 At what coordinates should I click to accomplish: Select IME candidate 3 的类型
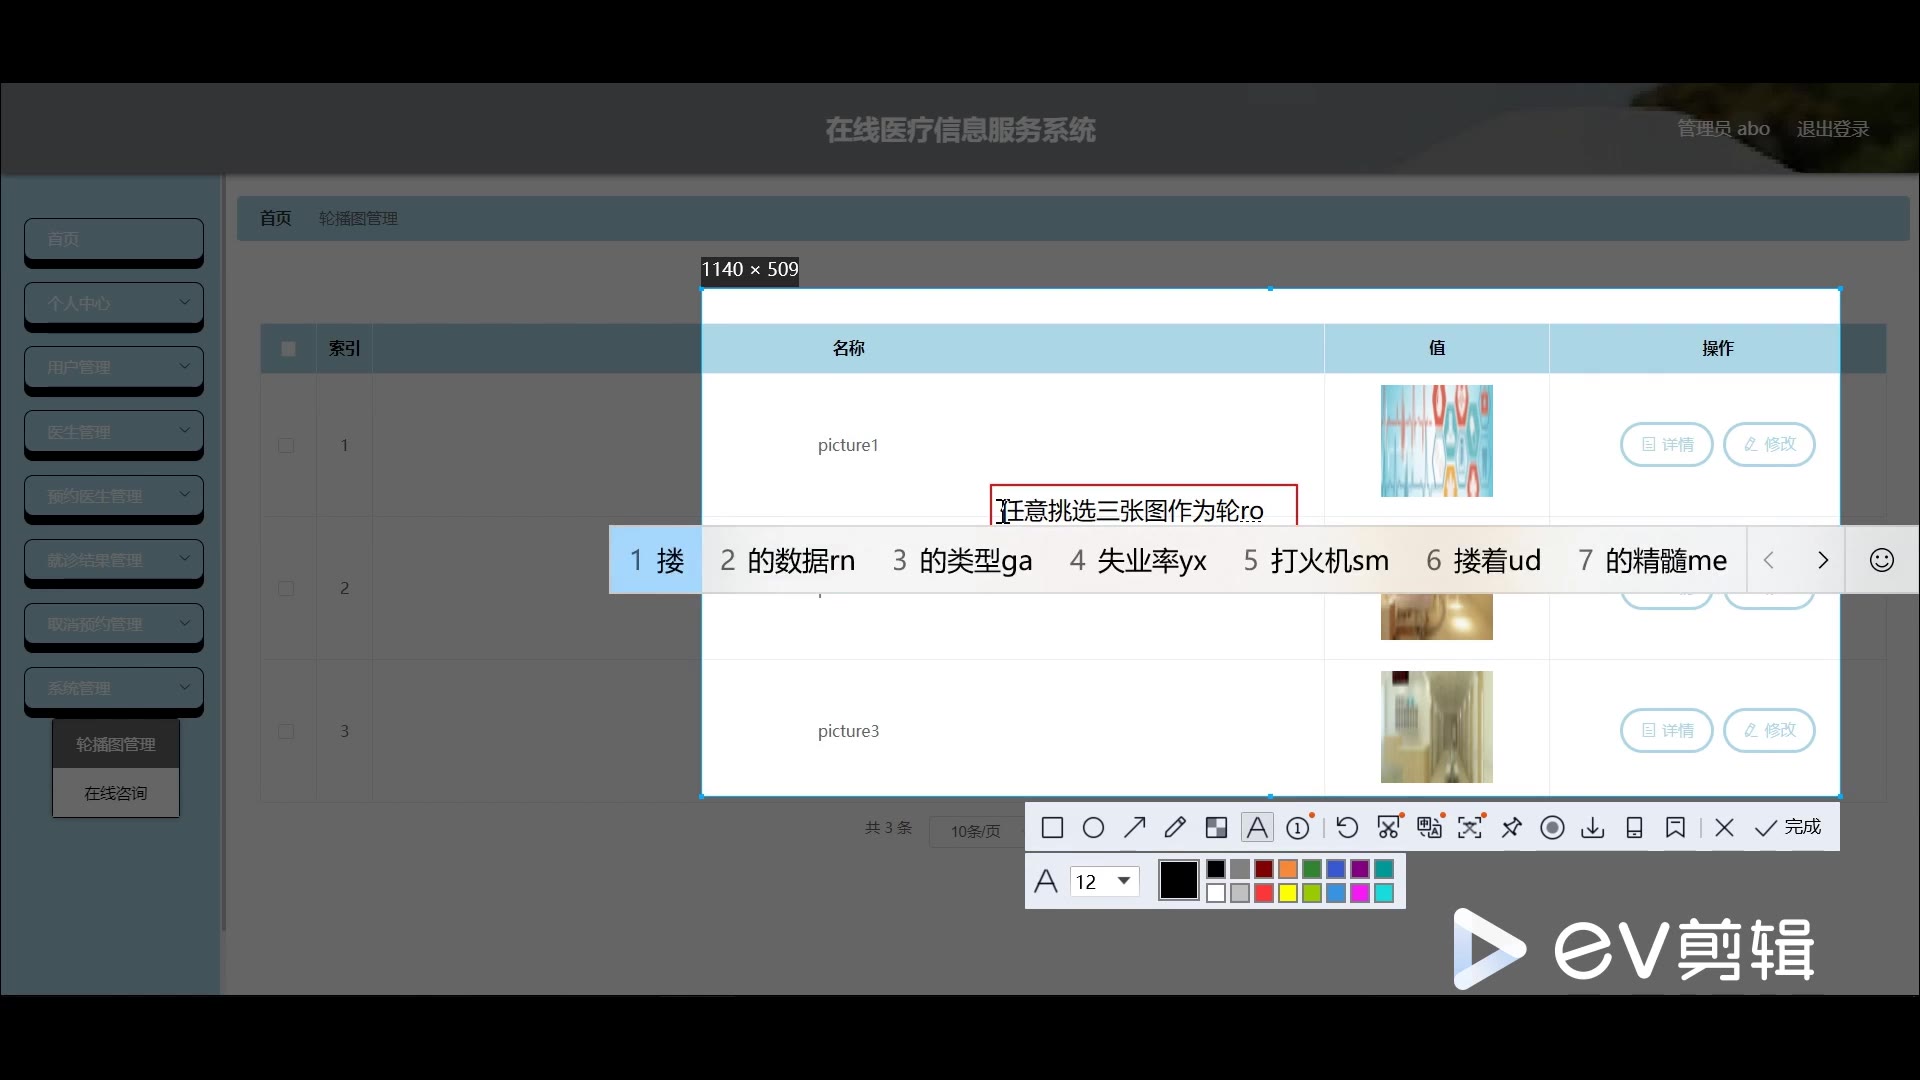pos(962,560)
